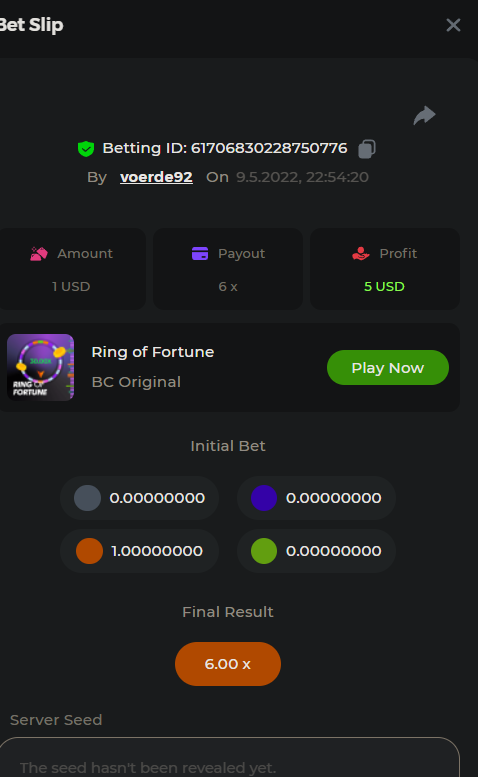Viewport: 478px width, 777px height.
Task: Select the purple color bet swatch
Action: point(264,498)
